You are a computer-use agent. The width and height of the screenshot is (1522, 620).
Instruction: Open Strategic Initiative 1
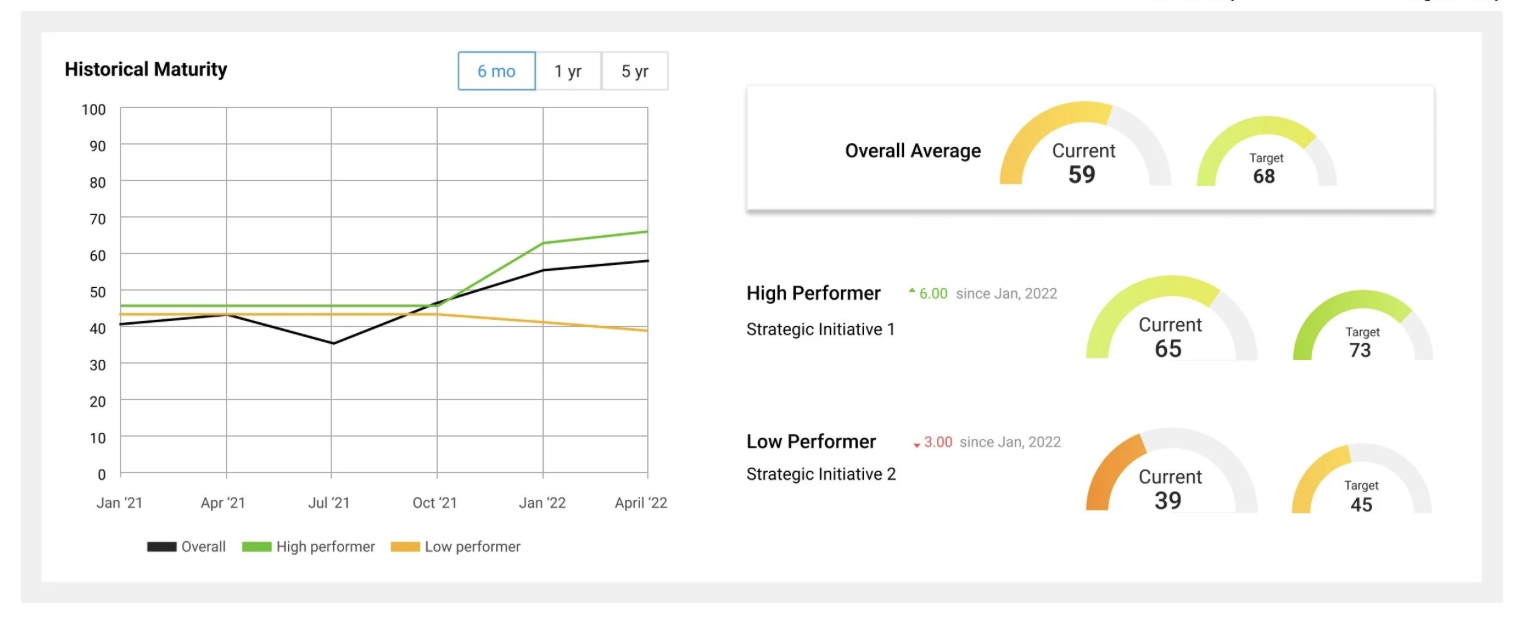820,329
